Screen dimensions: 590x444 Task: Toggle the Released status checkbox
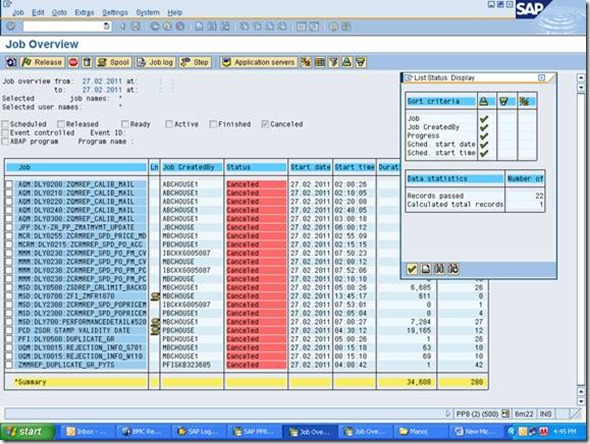[61, 124]
